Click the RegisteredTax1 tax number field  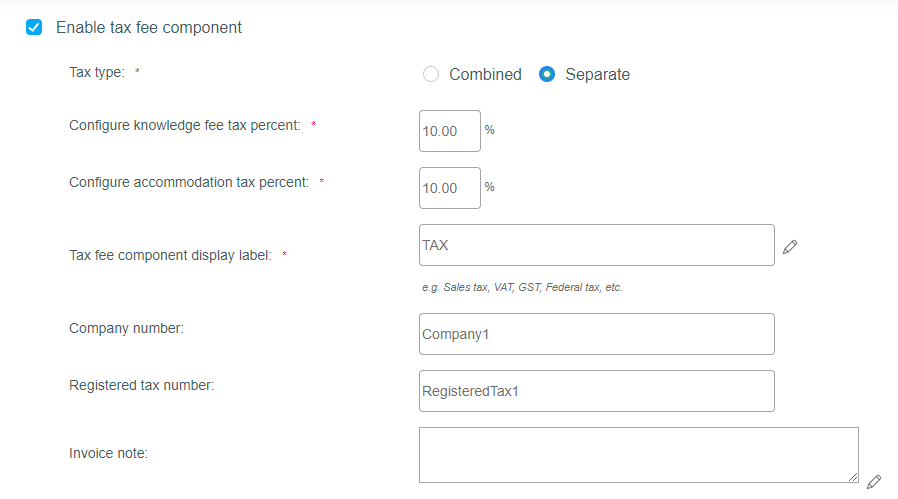point(597,391)
